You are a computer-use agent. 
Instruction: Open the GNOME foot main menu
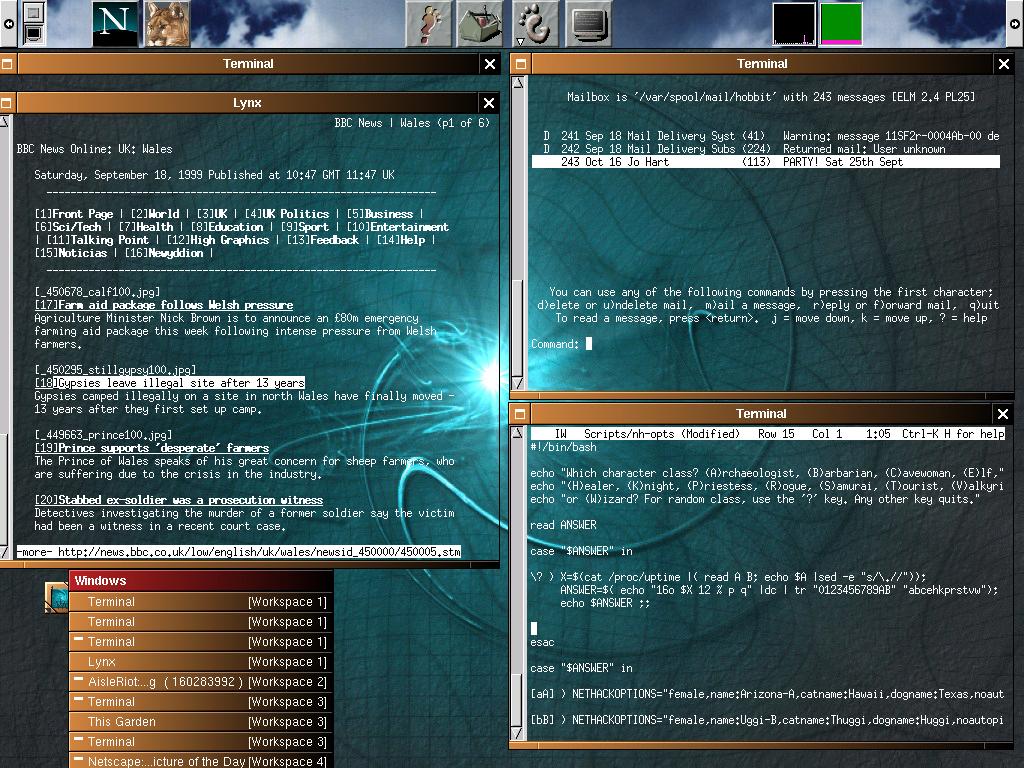[536, 24]
